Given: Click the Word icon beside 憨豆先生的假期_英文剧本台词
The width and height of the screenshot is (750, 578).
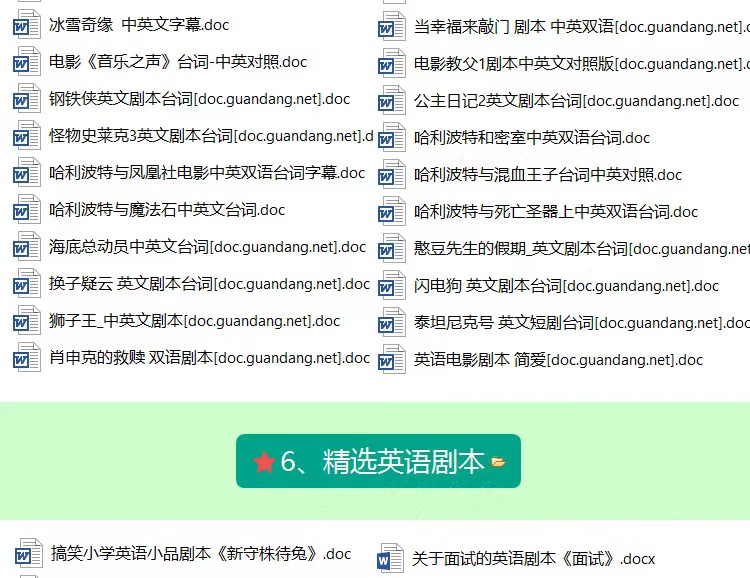Looking at the screenshot, I should [x=392, y=248].
